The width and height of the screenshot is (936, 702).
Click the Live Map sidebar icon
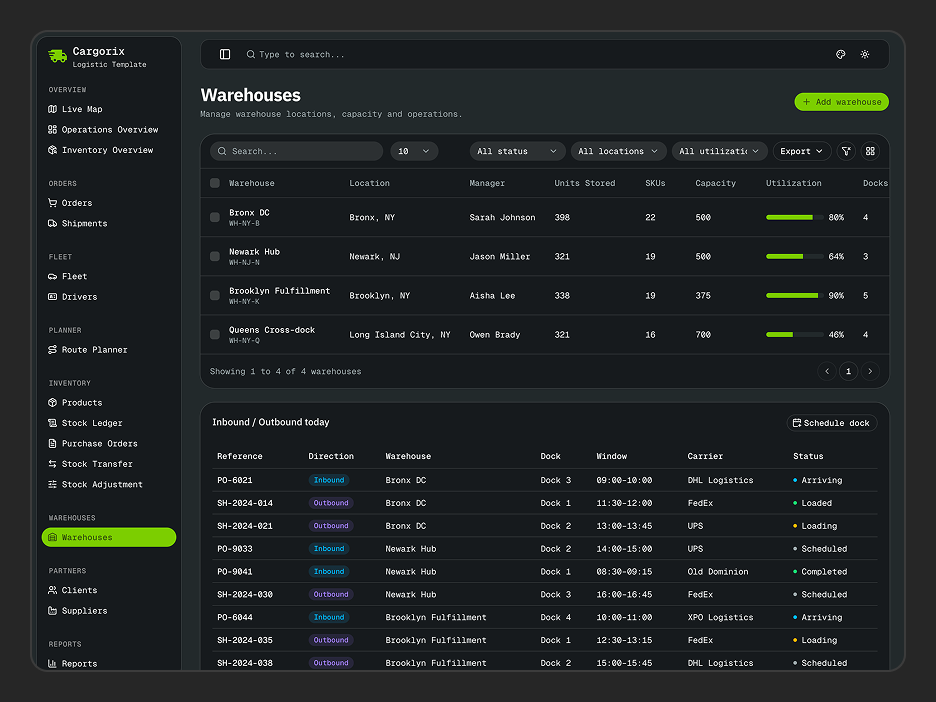[53, 109]
